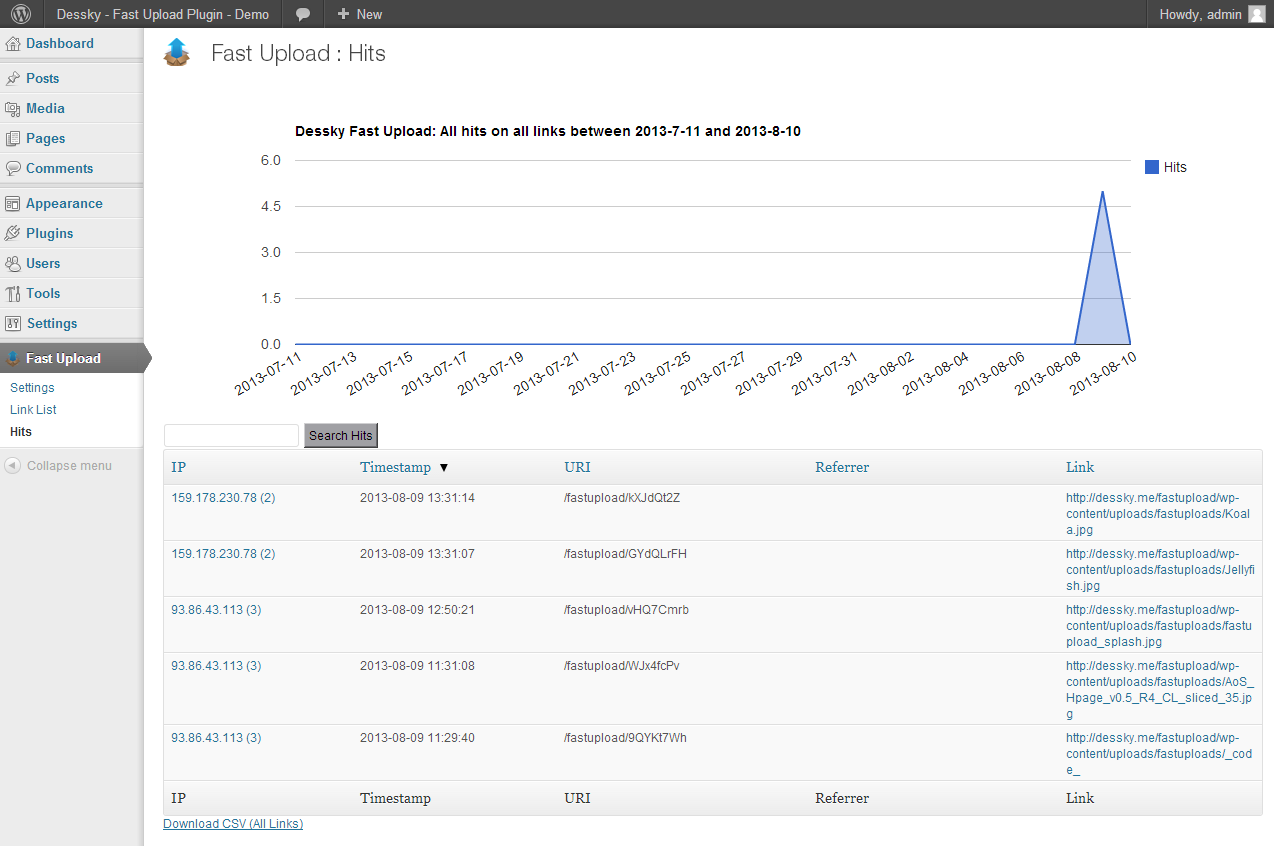The width and height of the screenshot is (1274, 846).
Task: Open the comments bubble icon in admin bar
Action: (x=302, y=14)
